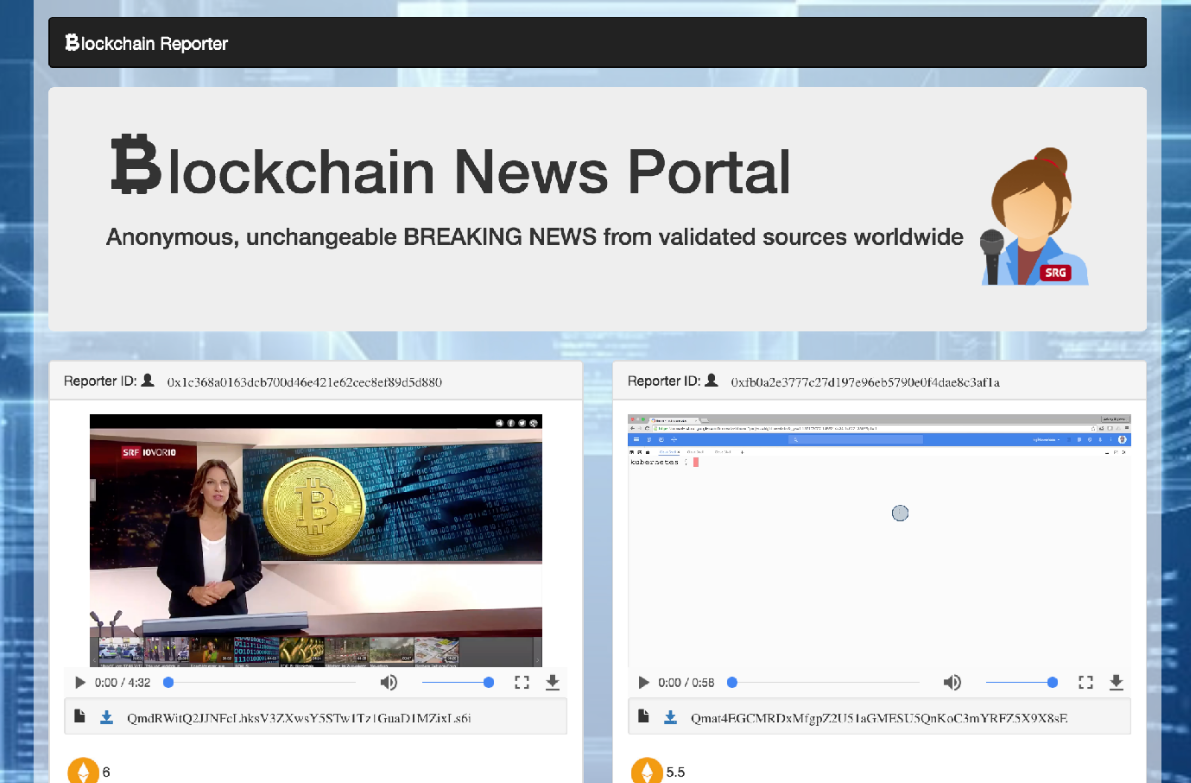Open the Blockchain Reporter navbar brand link
1191x783 pixels.
tap(147, 43)
